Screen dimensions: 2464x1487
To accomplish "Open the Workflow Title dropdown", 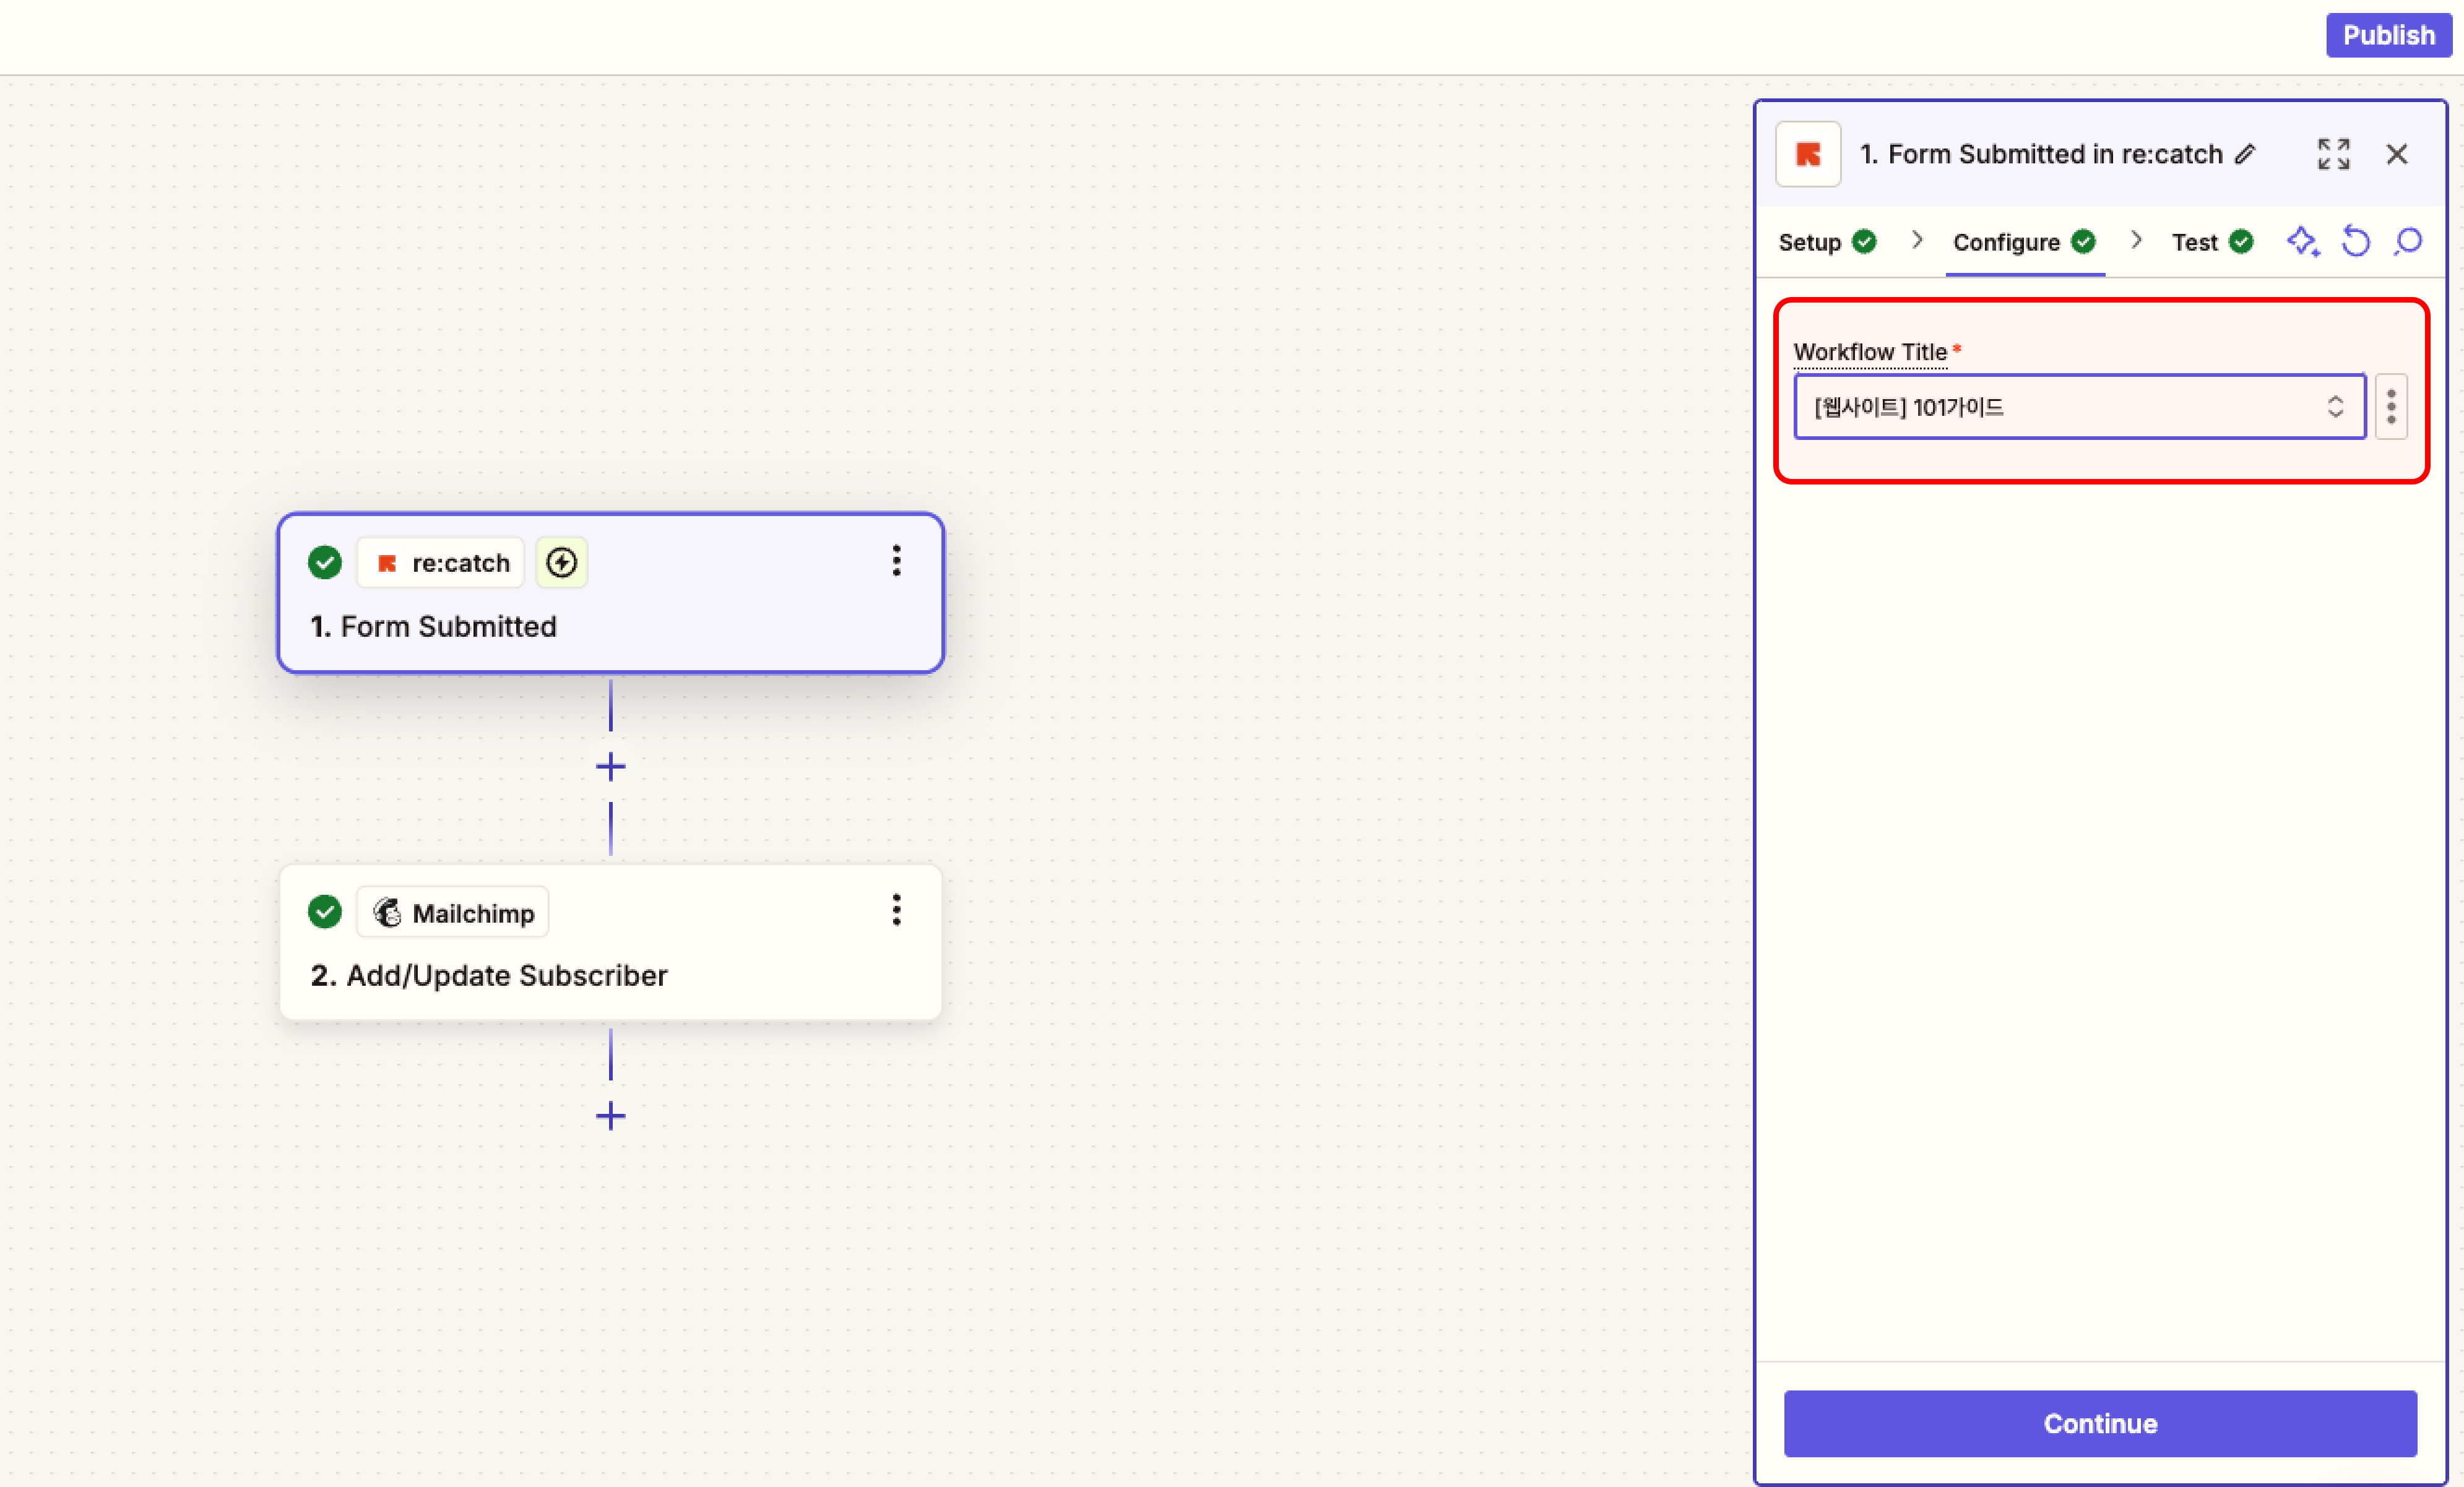I will (2078, 407).
